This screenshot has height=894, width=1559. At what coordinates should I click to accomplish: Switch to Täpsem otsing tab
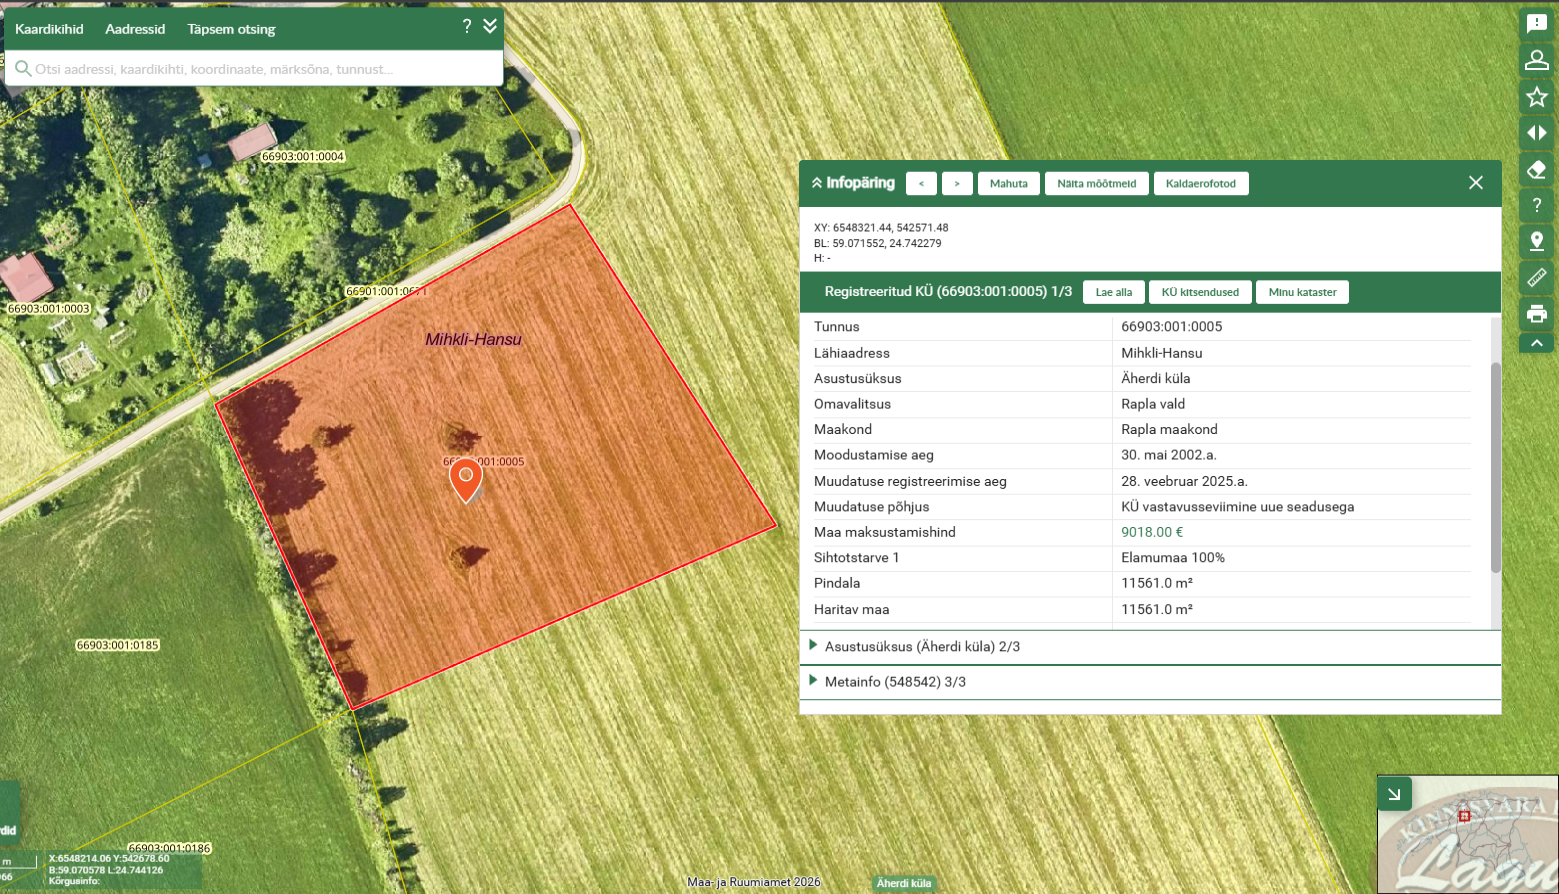[231, 29]
